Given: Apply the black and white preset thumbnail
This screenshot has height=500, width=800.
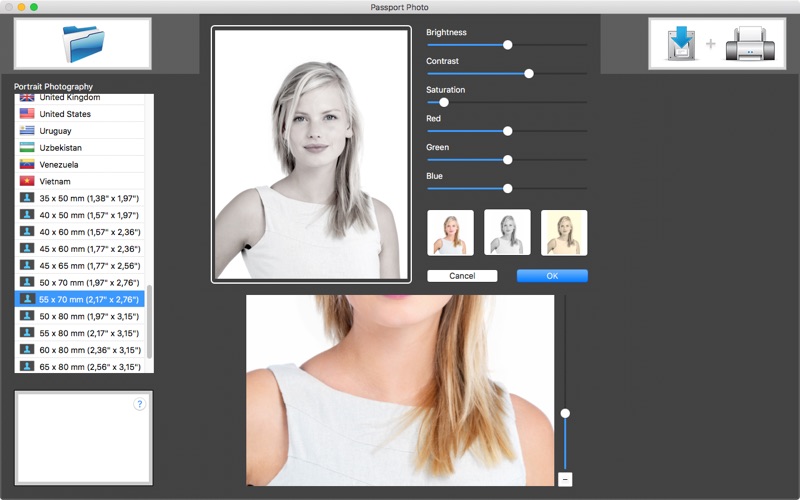Looking at the screenshot, I should [x=507, y=232].
